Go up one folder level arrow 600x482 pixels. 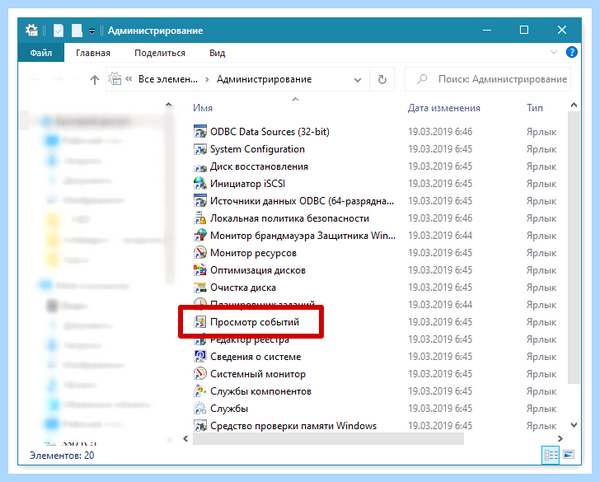[95, 80]
